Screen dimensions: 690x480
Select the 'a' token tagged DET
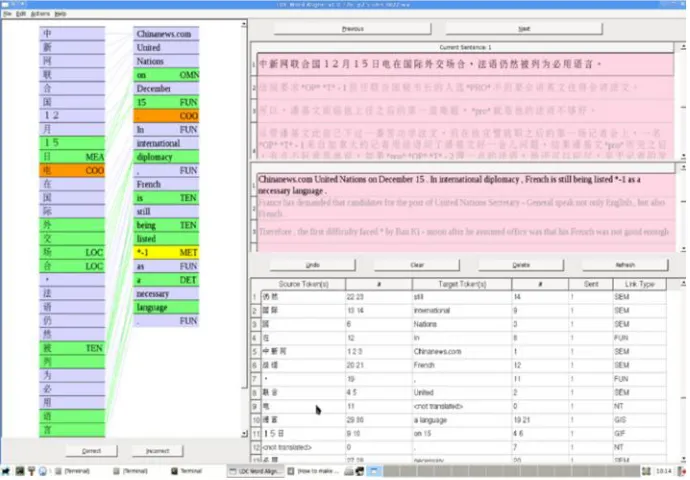click(166, 279)
